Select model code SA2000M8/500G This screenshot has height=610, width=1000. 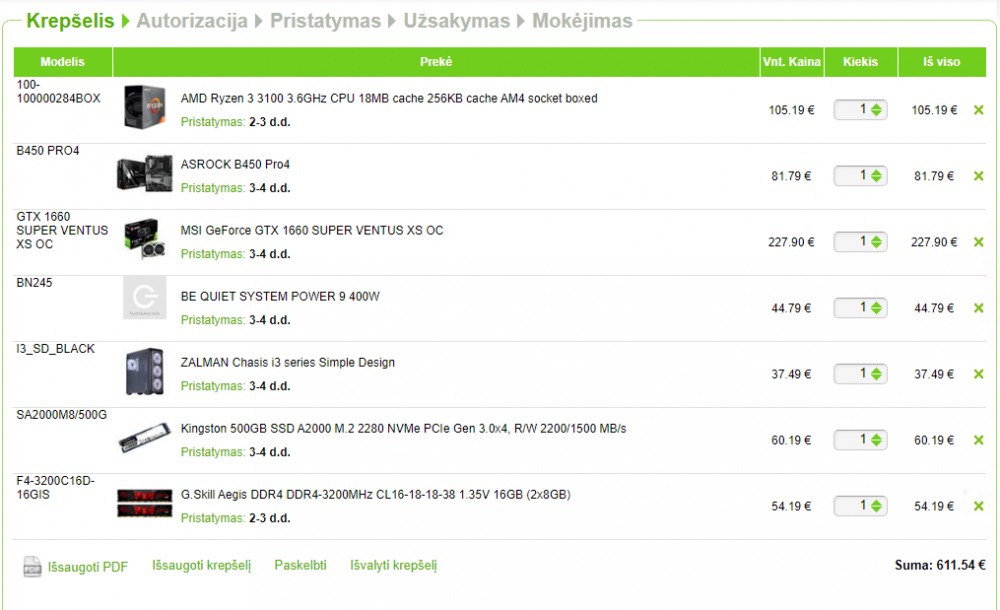pos(62,415)
